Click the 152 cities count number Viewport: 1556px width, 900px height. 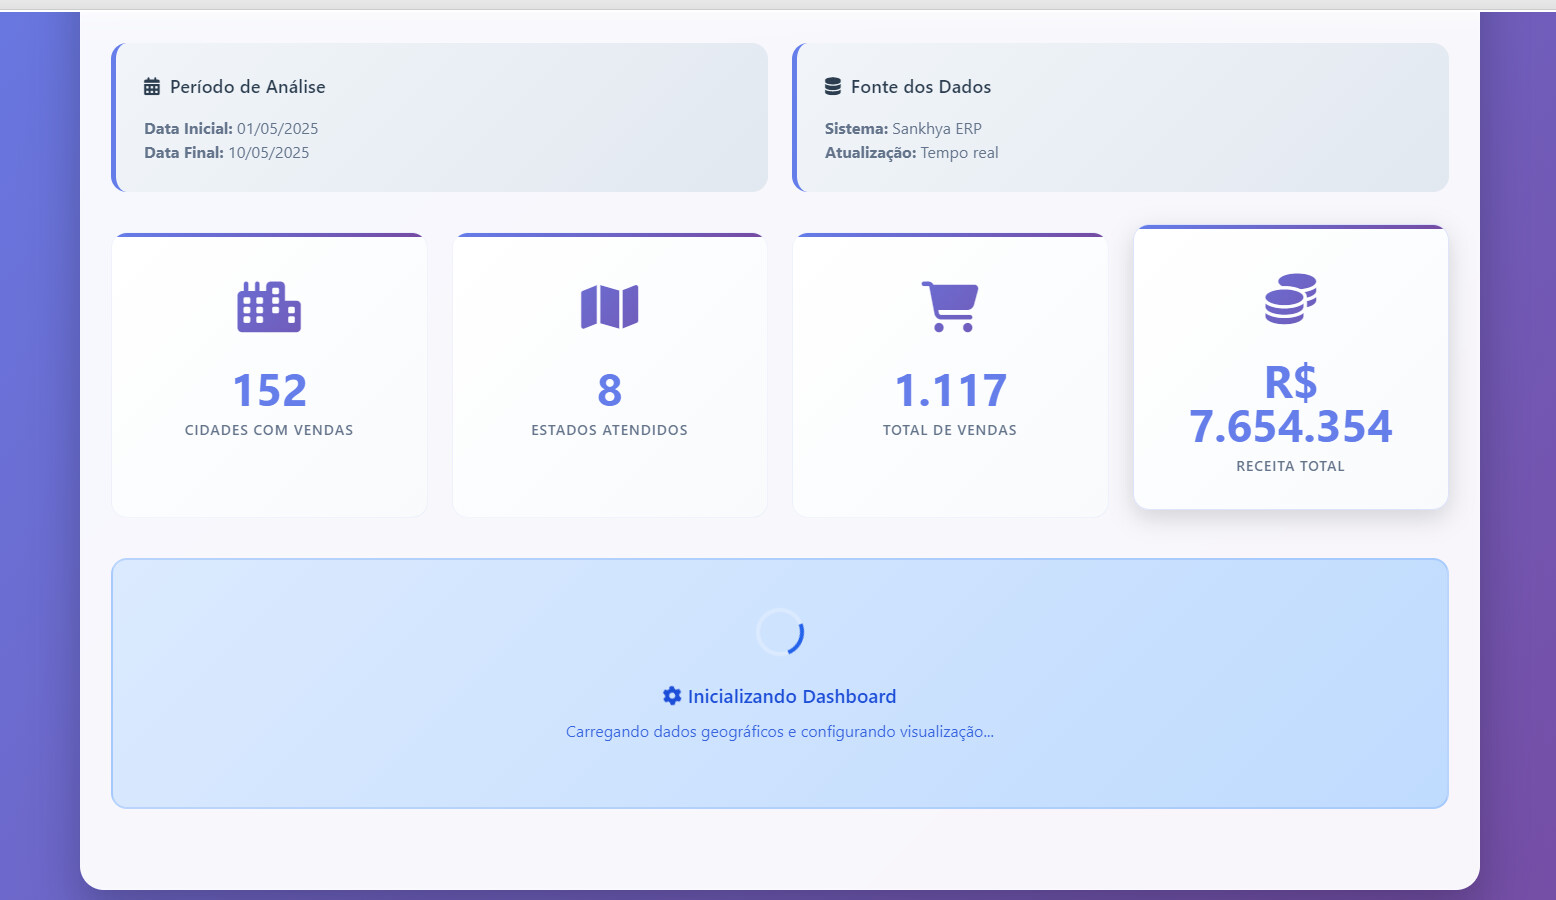coord(269,390)
